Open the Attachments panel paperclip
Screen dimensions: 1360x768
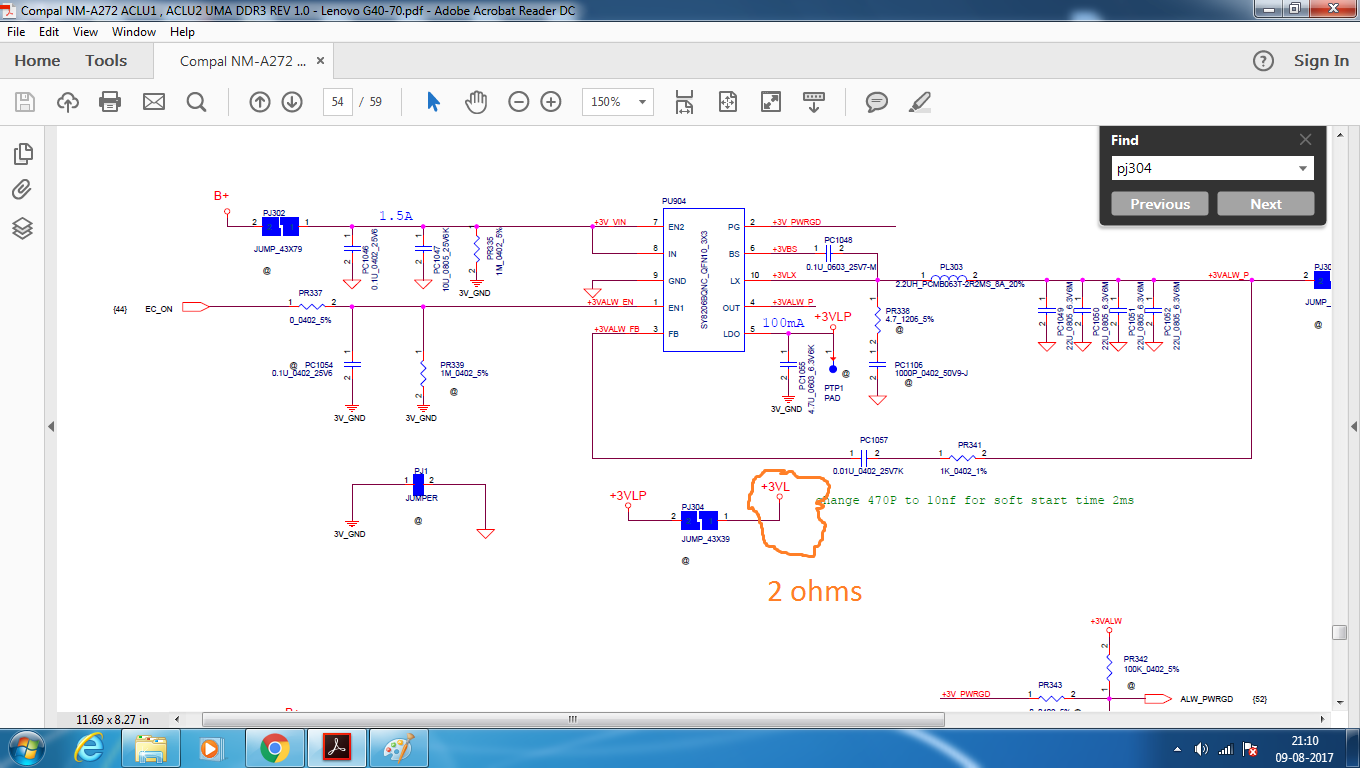pos(23,190)
